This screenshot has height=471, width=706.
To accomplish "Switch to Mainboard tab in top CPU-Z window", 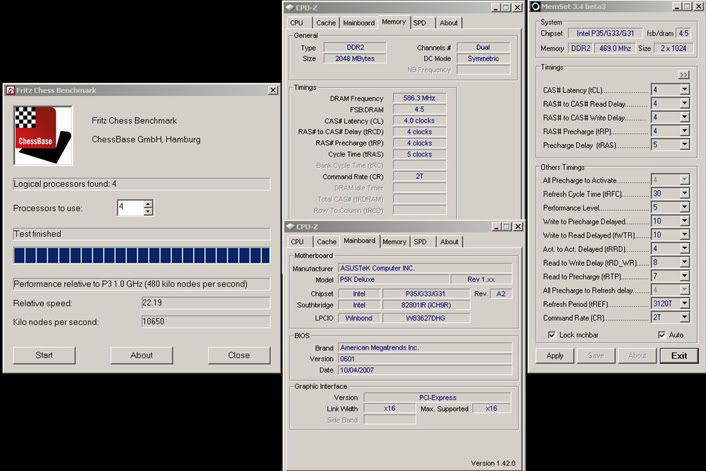I will coord(358,23).
